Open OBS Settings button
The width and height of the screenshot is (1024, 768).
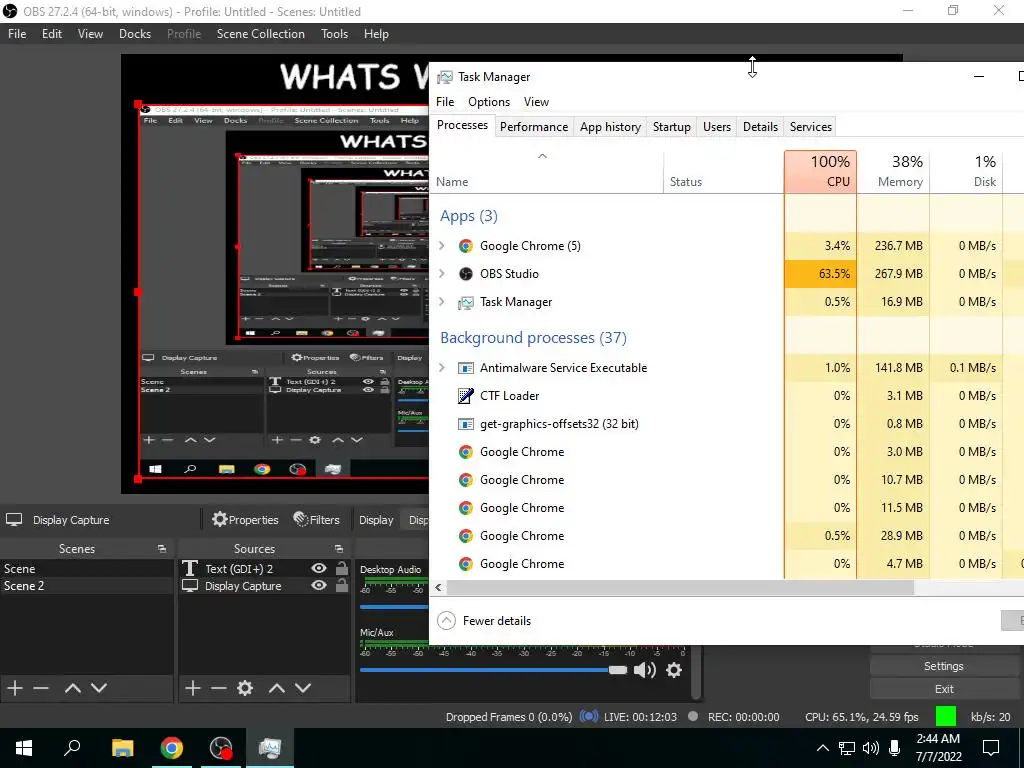pos(944,666)
